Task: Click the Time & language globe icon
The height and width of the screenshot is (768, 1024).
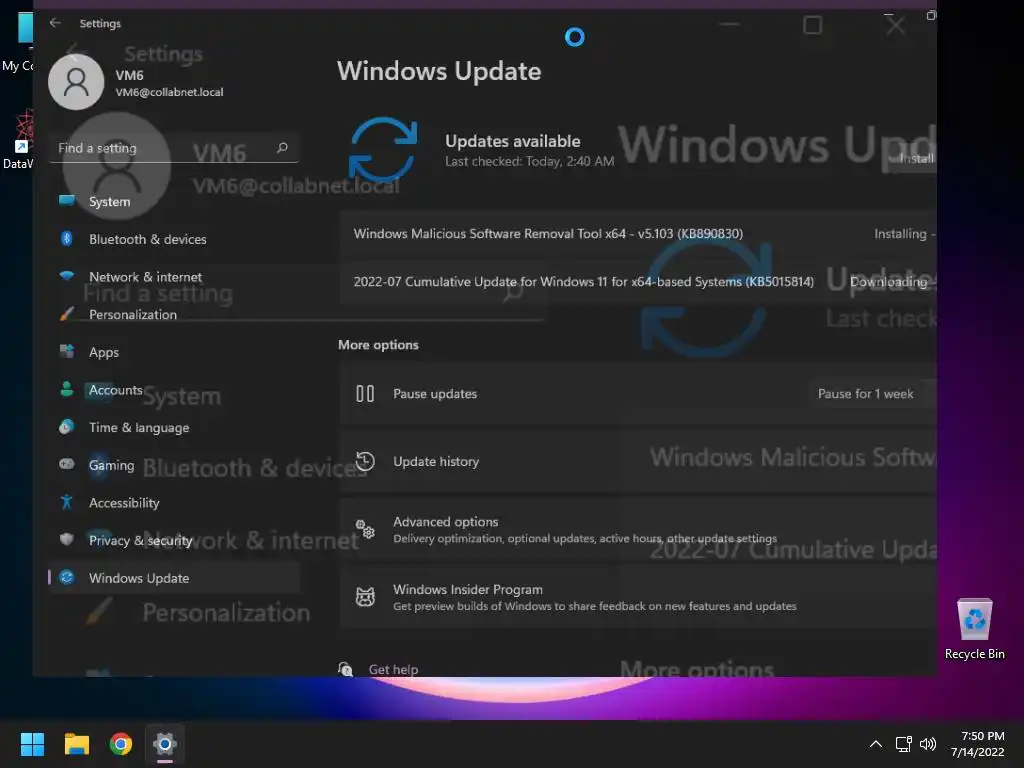Action: pyautogui.click(x=67, y=427)
